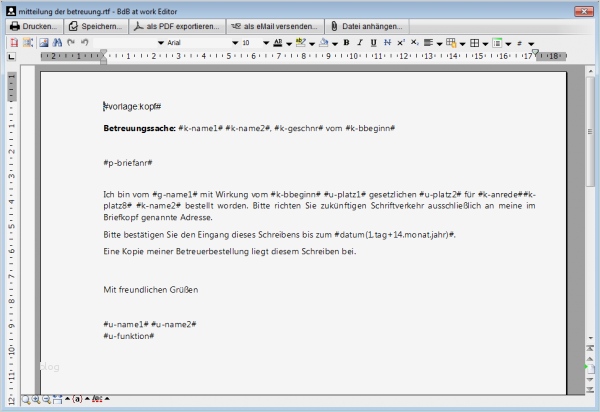Screen dimensions: 600x412
Task: Click the undo arrow icon
Action: click(85, 43)
